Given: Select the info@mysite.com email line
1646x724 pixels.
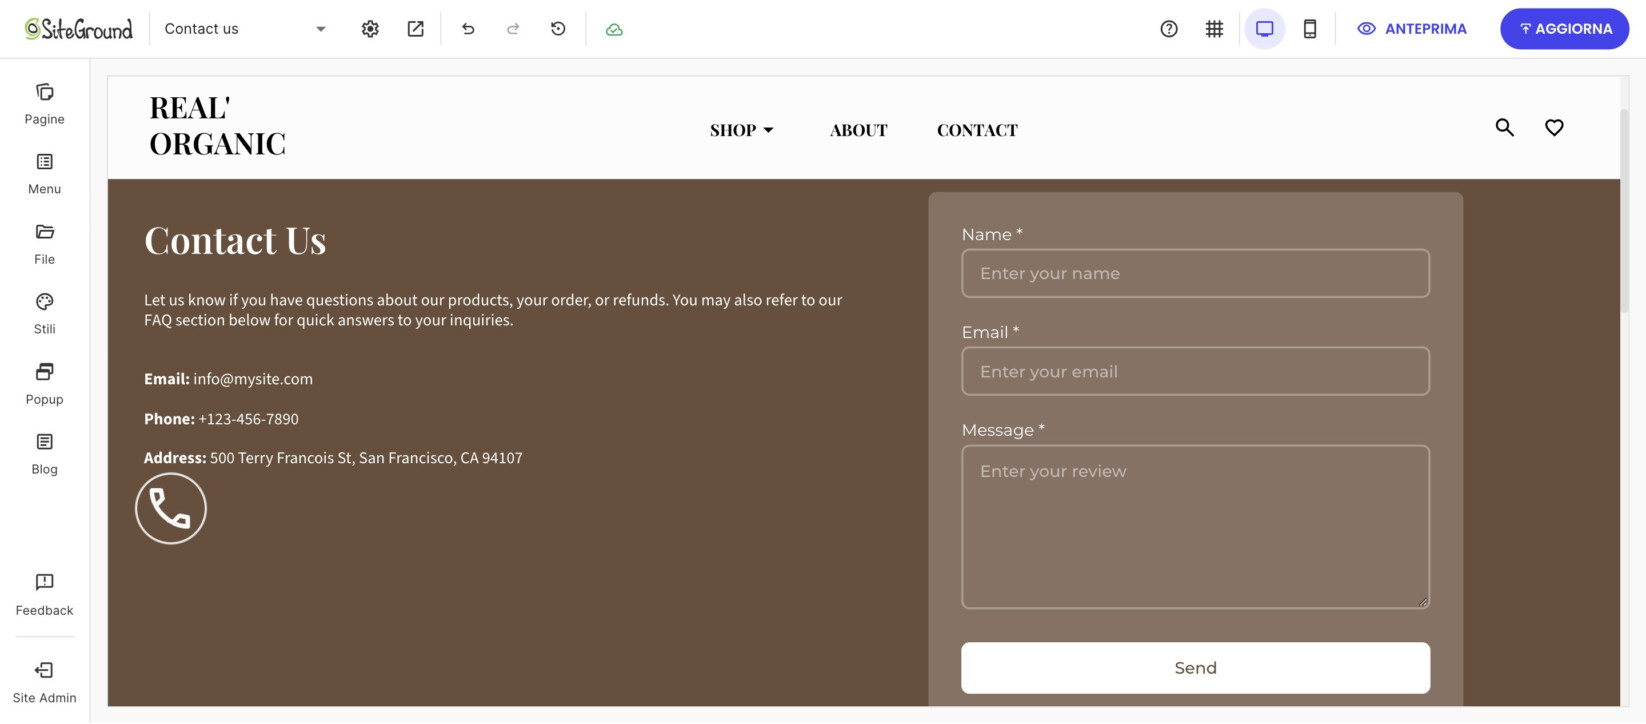Looking at the screenshot, I should (228, 379).
